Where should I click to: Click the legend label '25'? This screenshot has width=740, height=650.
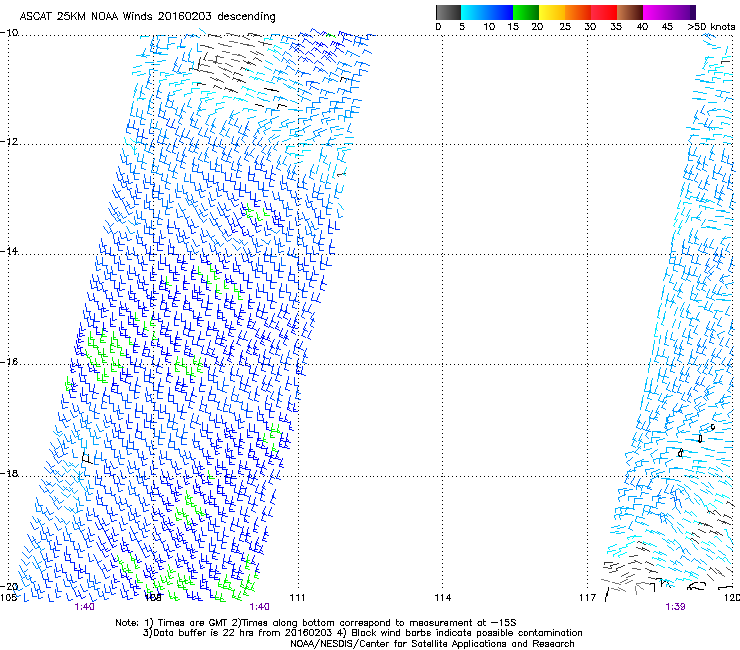(565, 27)
